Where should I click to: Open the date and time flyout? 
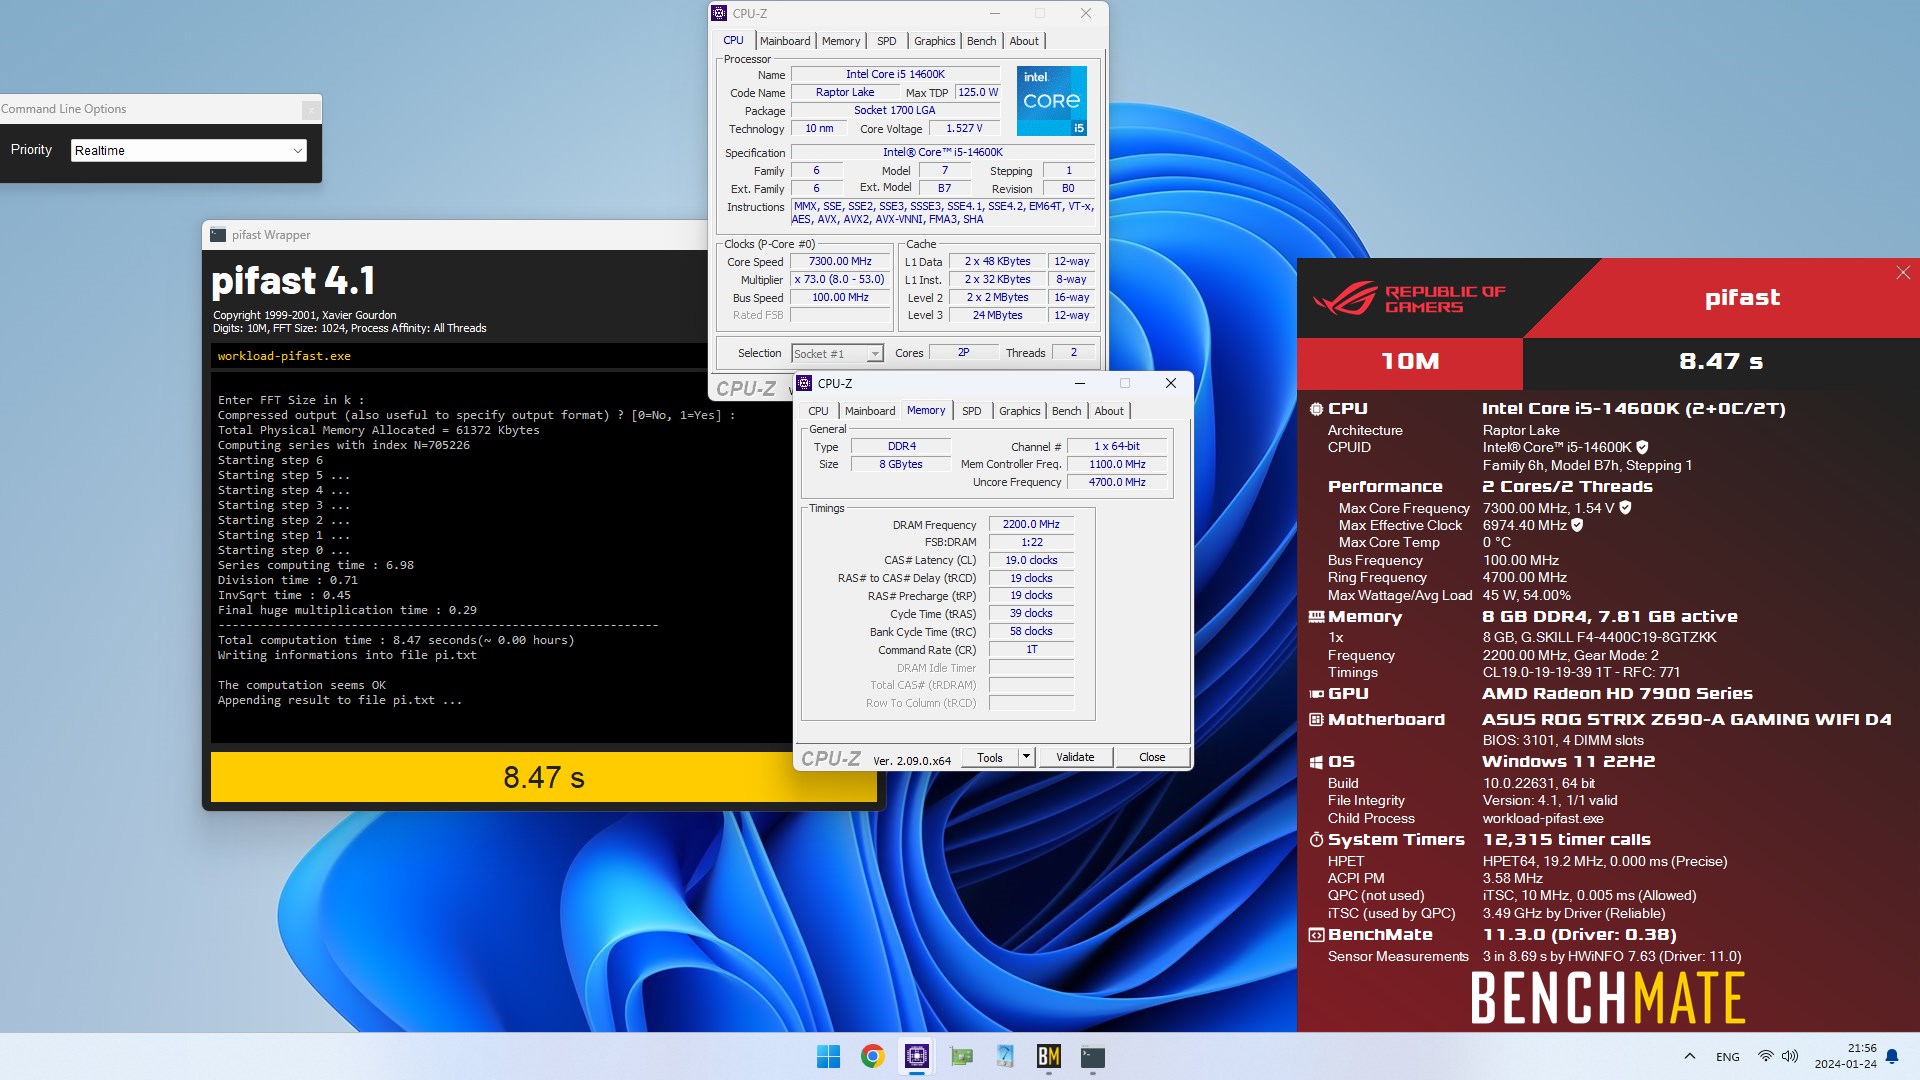click(x=1846, y=1056)
